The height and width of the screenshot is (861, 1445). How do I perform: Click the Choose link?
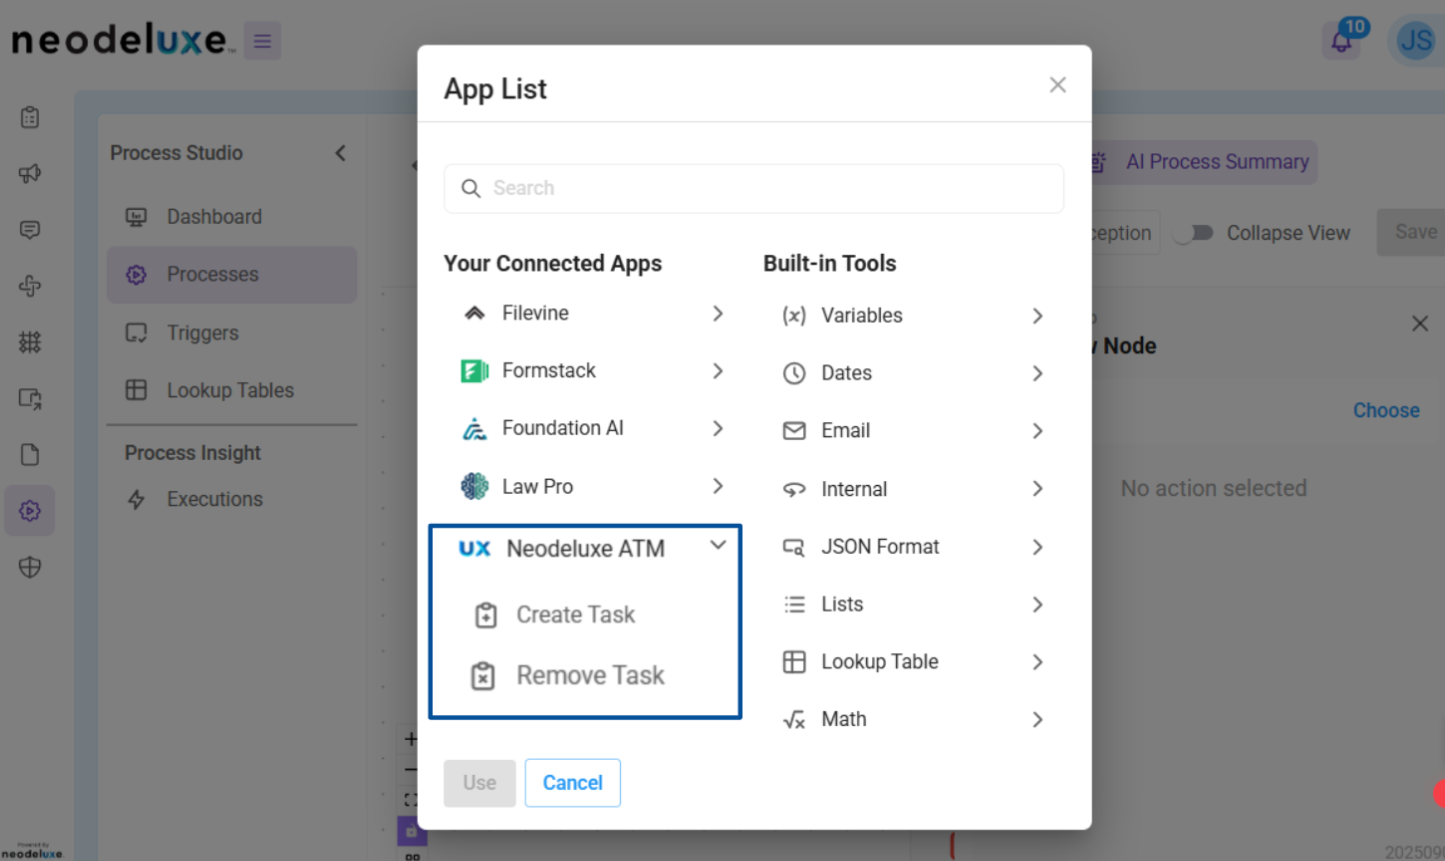coord(1385,411)
